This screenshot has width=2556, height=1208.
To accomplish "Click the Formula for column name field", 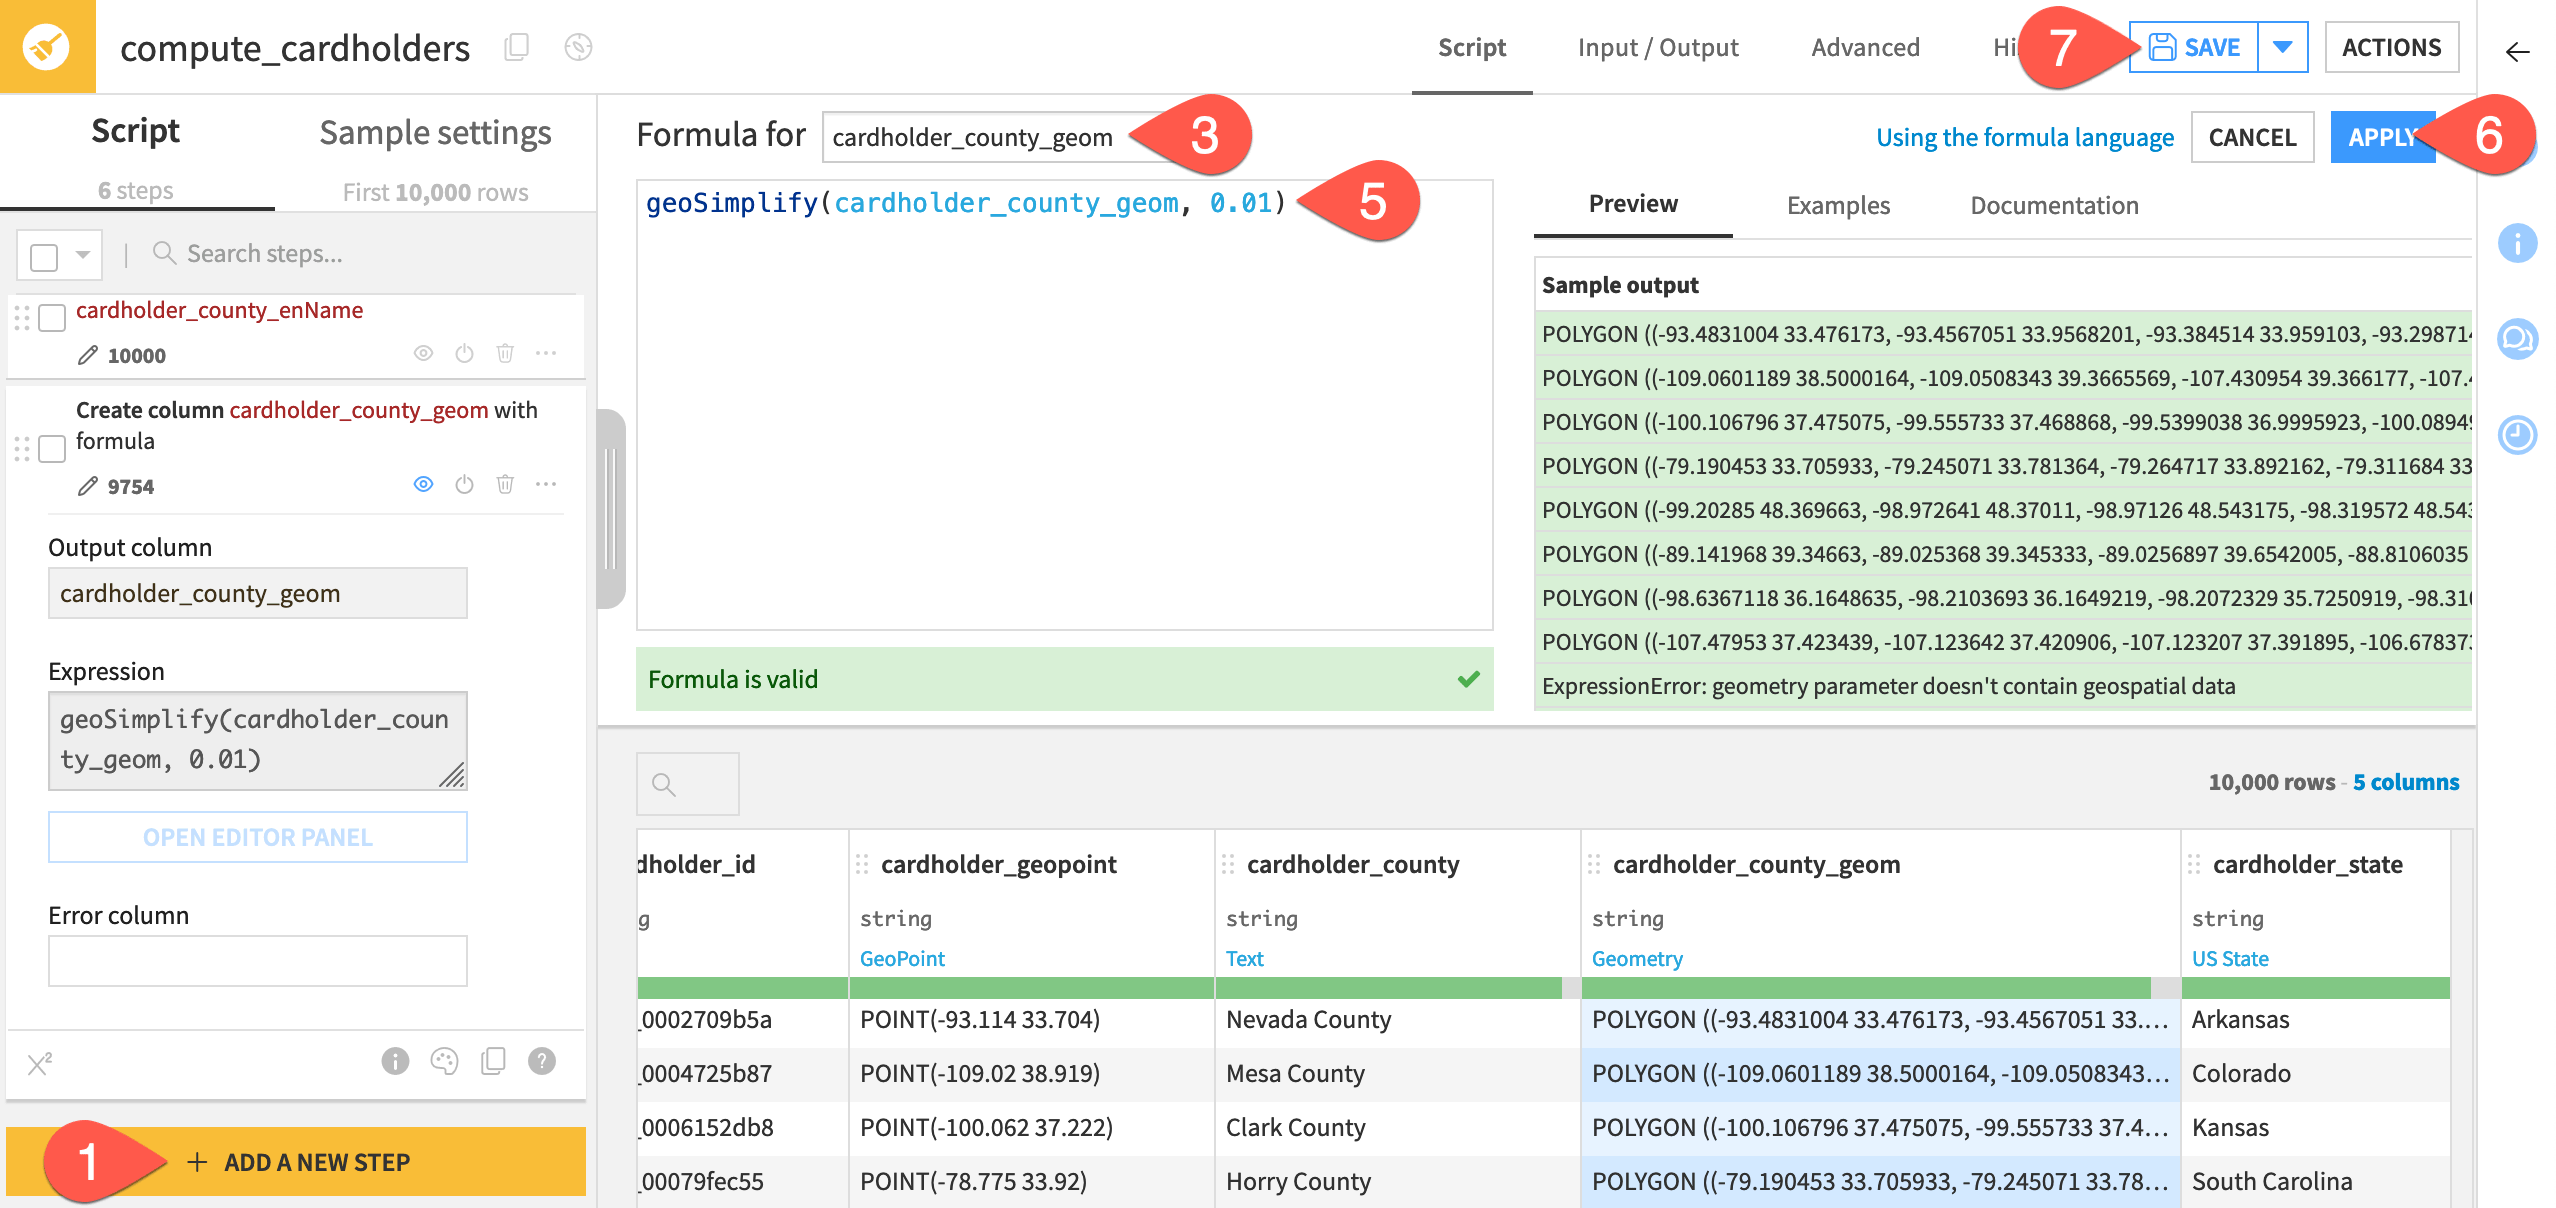I will pos(1000,137).
